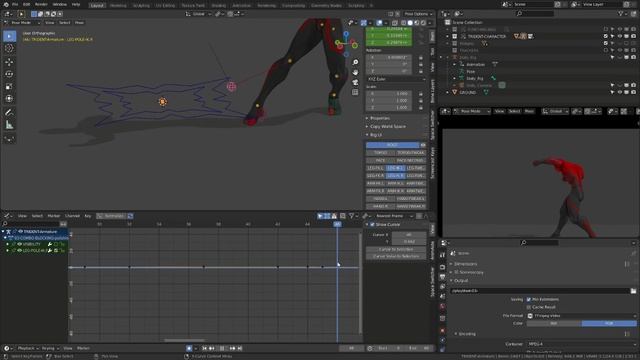640x360 pixels.
Task: Open the File Format FFmpeg Video dropdown
Action: pyautogui.click(x=582, y=316)
